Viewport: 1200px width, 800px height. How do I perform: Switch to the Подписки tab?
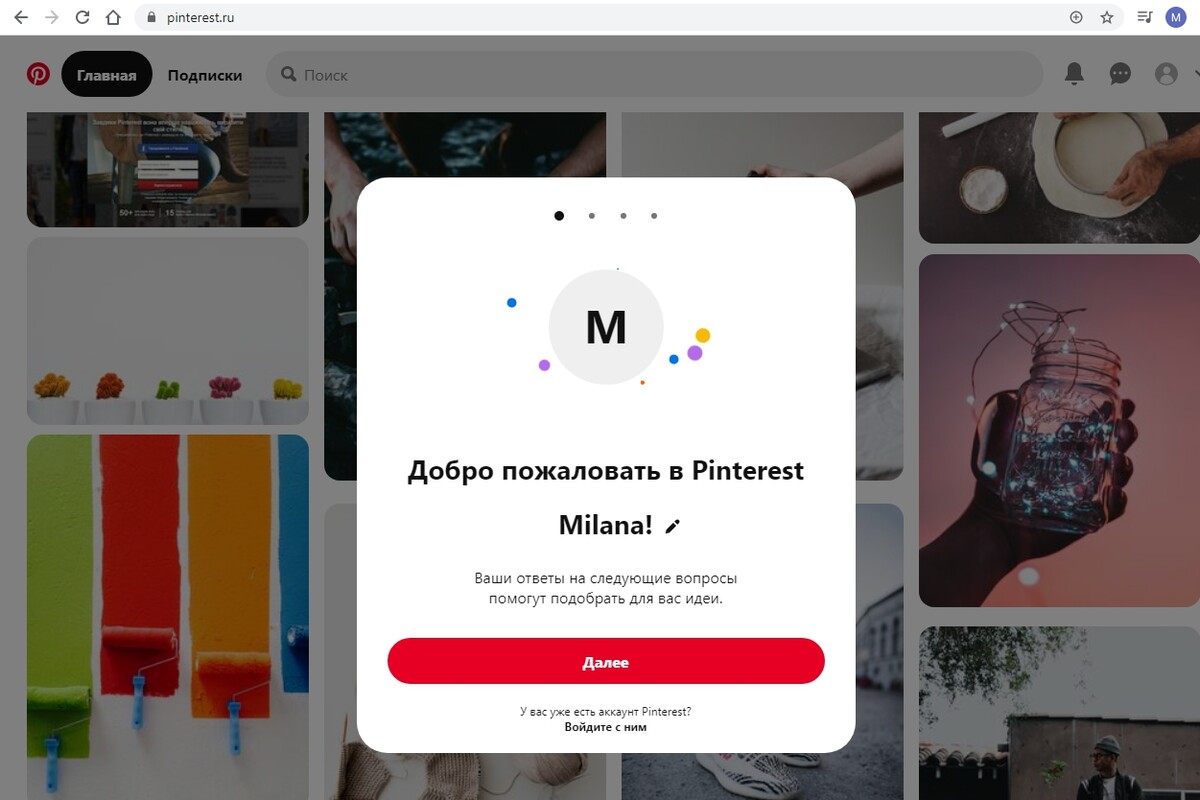pyautogui.click(x=205, y=75)
